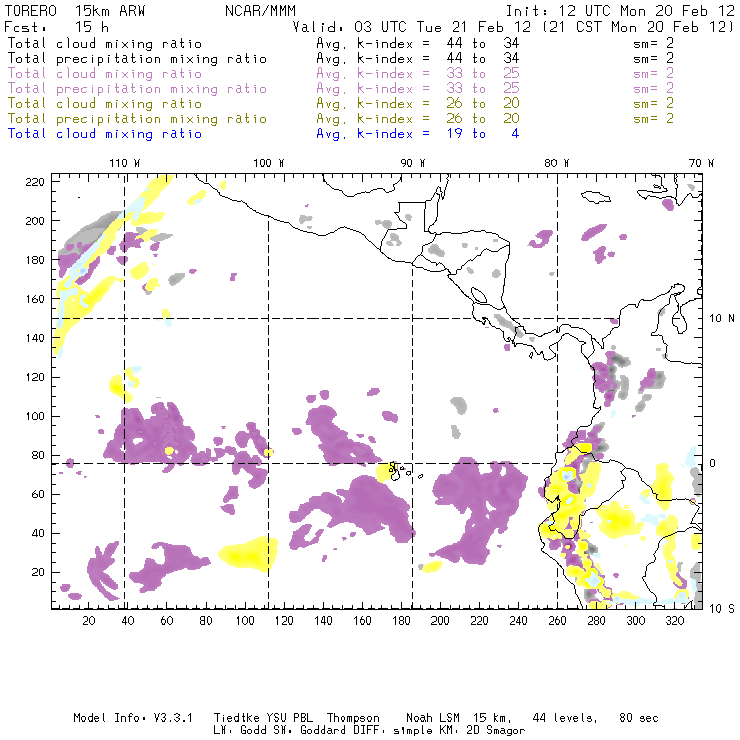The image size is (740, 740).
Task: Click the purple 'Total precipitation mixing ratio' legend entry
Action: (x=137, y=89)
